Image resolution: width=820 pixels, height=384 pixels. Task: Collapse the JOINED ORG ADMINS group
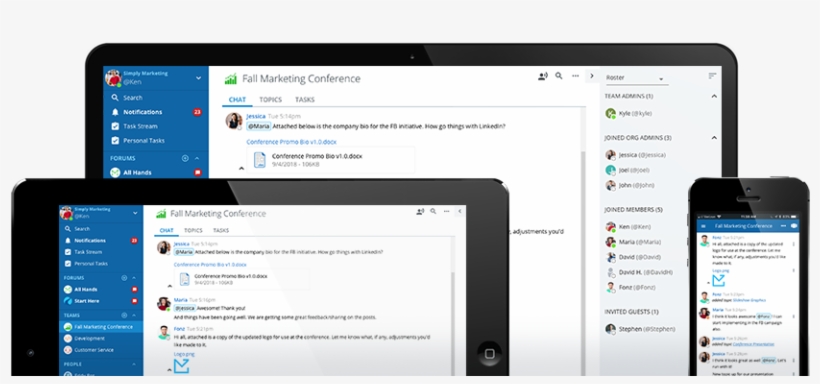714,138
